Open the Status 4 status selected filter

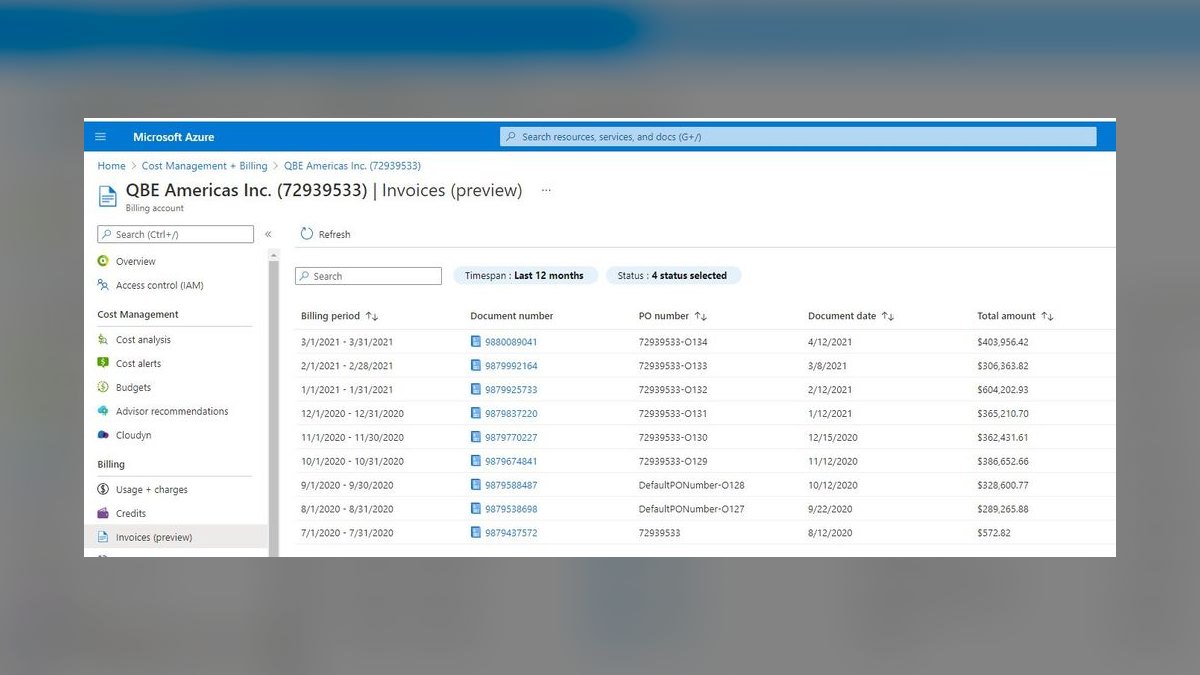point(673,276)
